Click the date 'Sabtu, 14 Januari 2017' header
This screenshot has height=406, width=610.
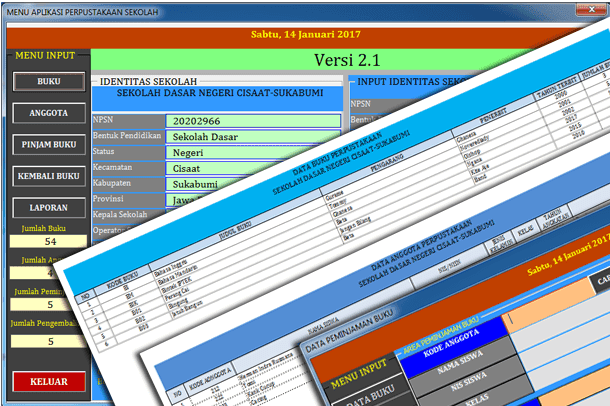[305, 34]
